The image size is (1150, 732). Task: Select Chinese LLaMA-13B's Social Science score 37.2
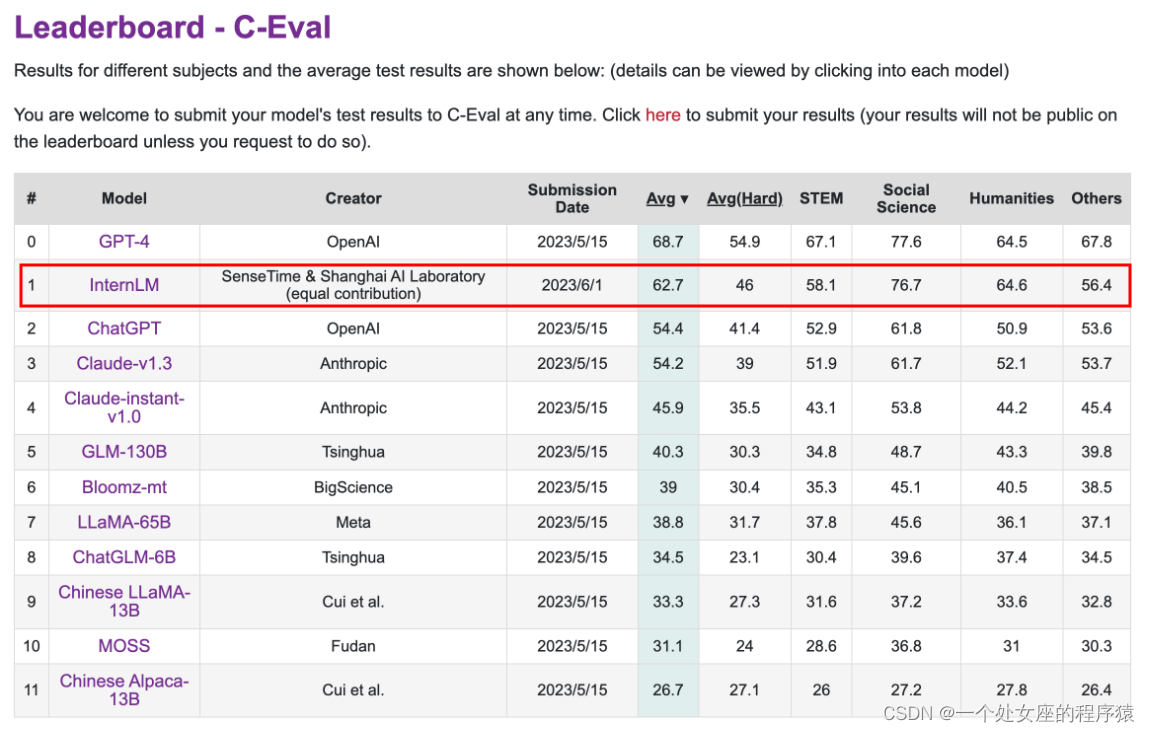[x=906, y=601]
